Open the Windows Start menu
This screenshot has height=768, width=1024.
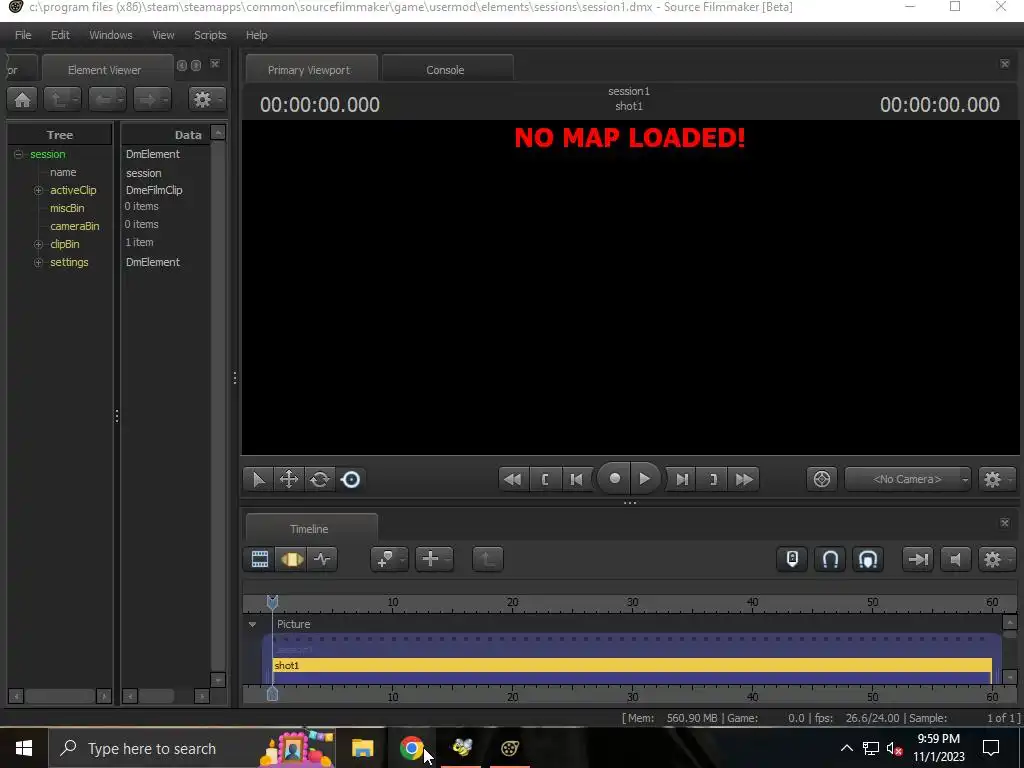[24, 748]
